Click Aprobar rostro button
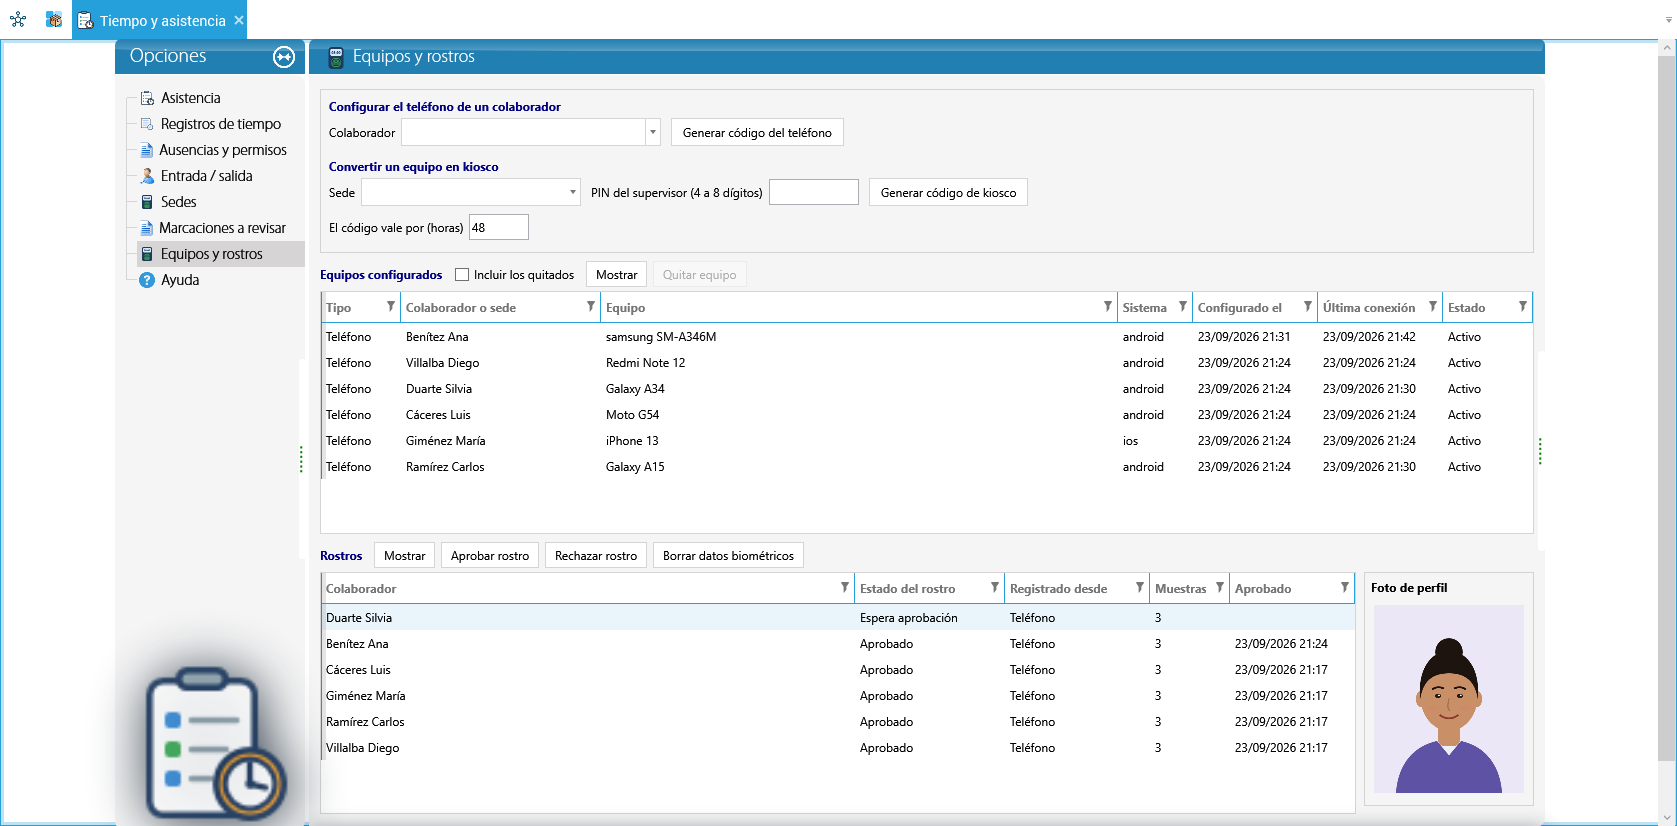Screen dimensions: 1677x826 click(x=490, y=556)
